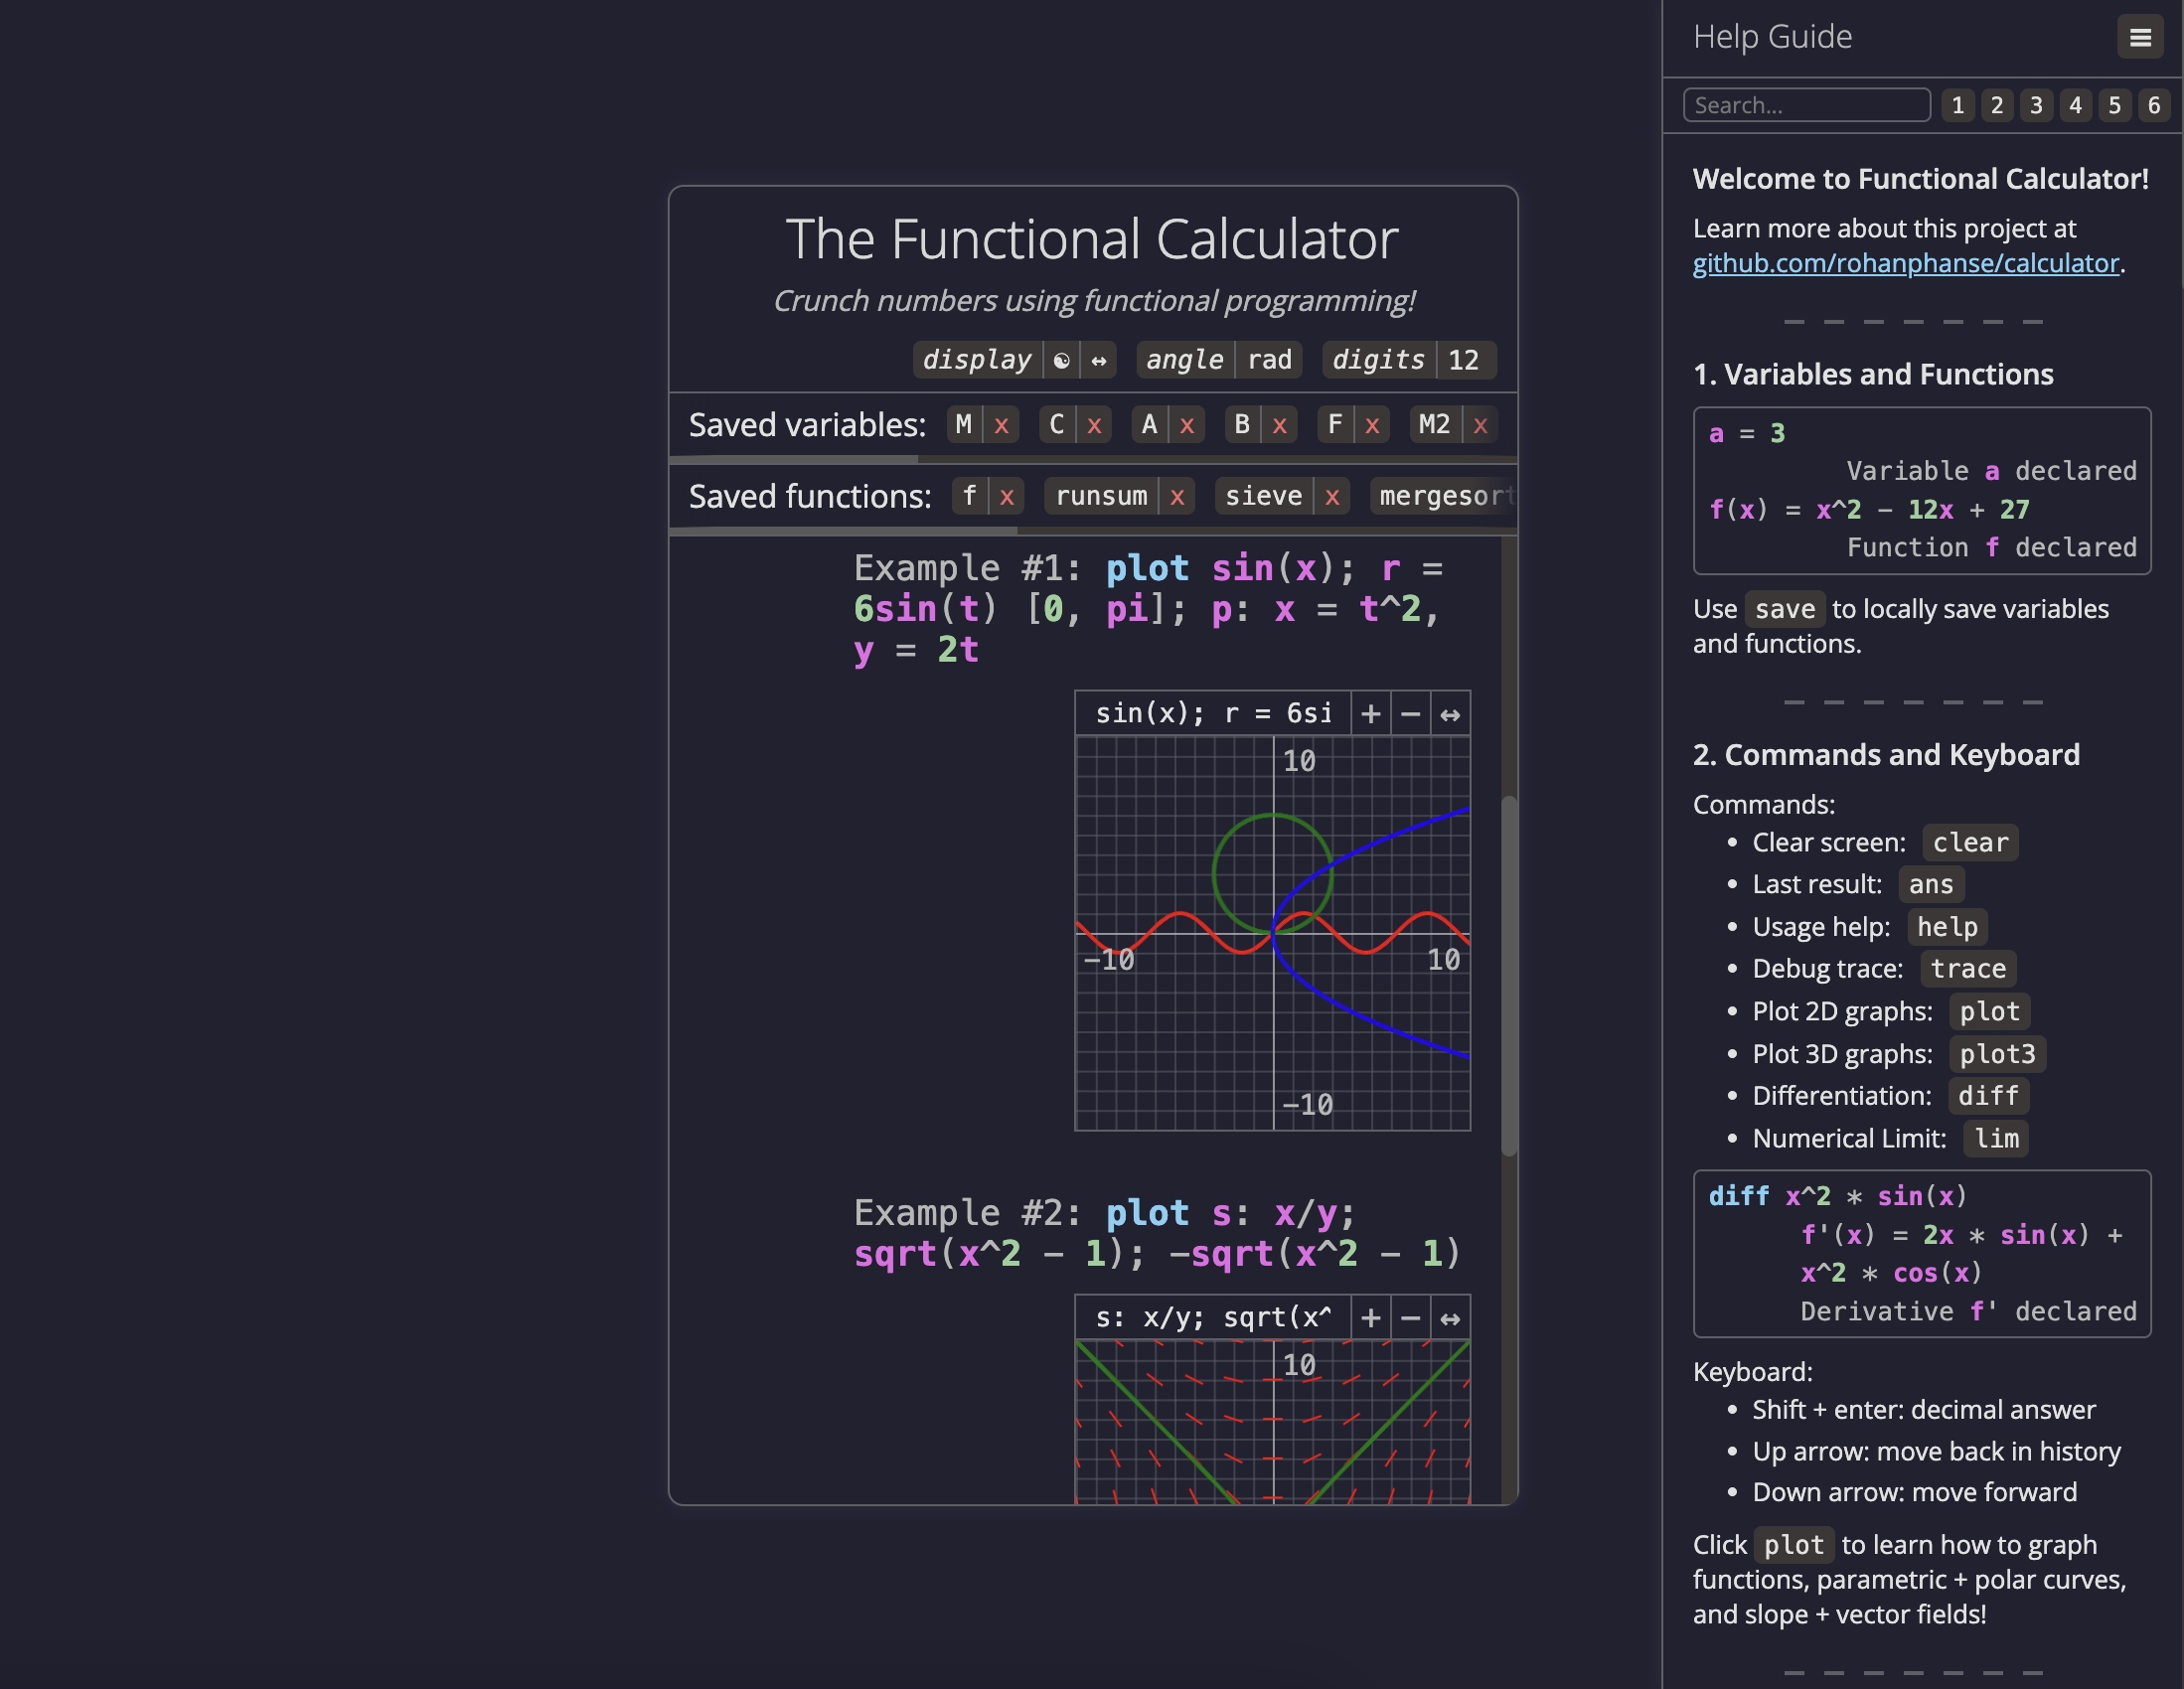This screenshot has height=1689, width=2184.
Task: Click the plot3 command in help
Action: [x=1996, y=1054]
